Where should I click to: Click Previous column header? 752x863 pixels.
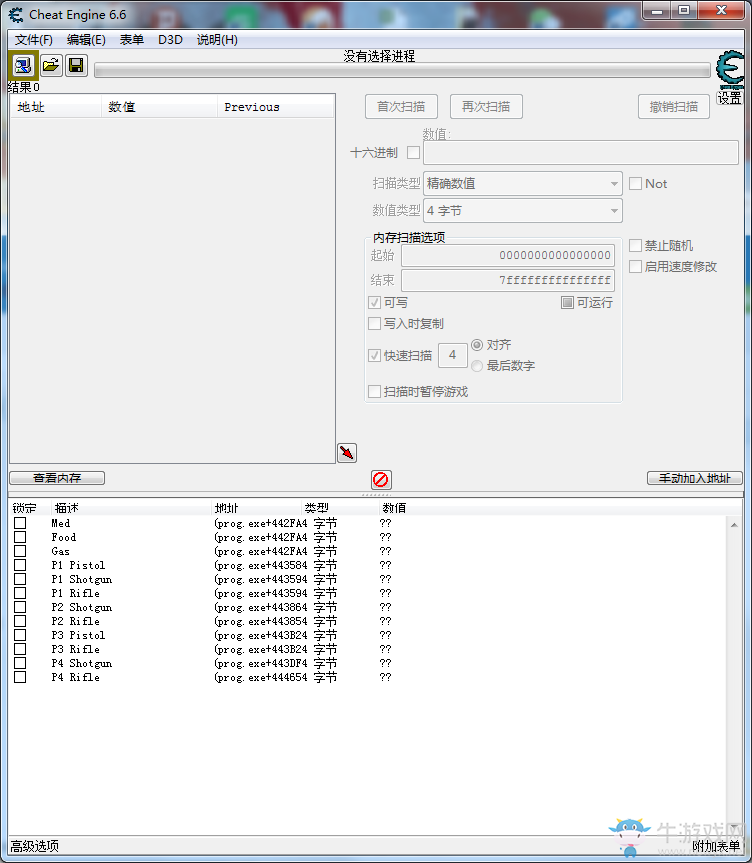pyautogui.click(x=275, y=107)
